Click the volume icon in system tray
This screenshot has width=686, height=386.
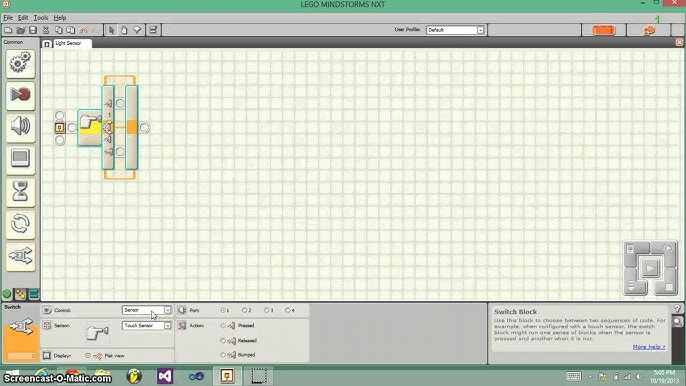pyautogui.click(x=639, y=376)
